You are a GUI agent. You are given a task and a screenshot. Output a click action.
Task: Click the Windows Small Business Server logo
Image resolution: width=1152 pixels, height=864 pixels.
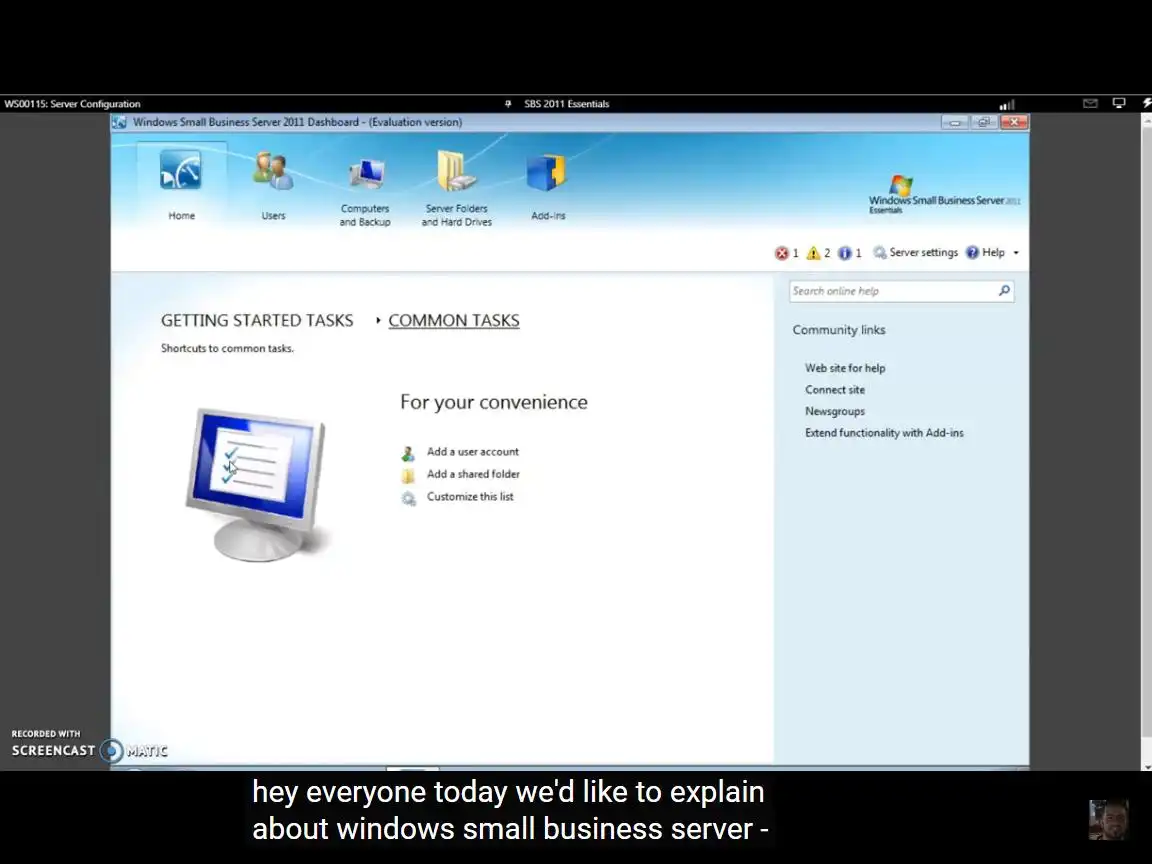tap(943, 195)
